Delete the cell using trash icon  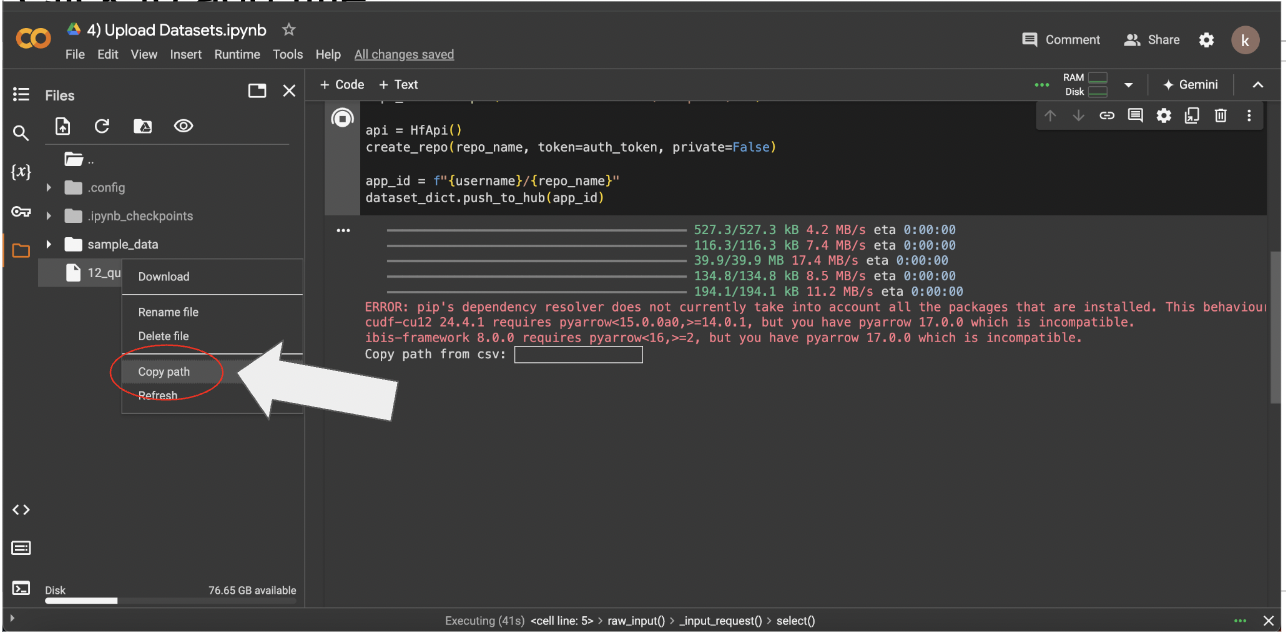[x=1220, y=116]
